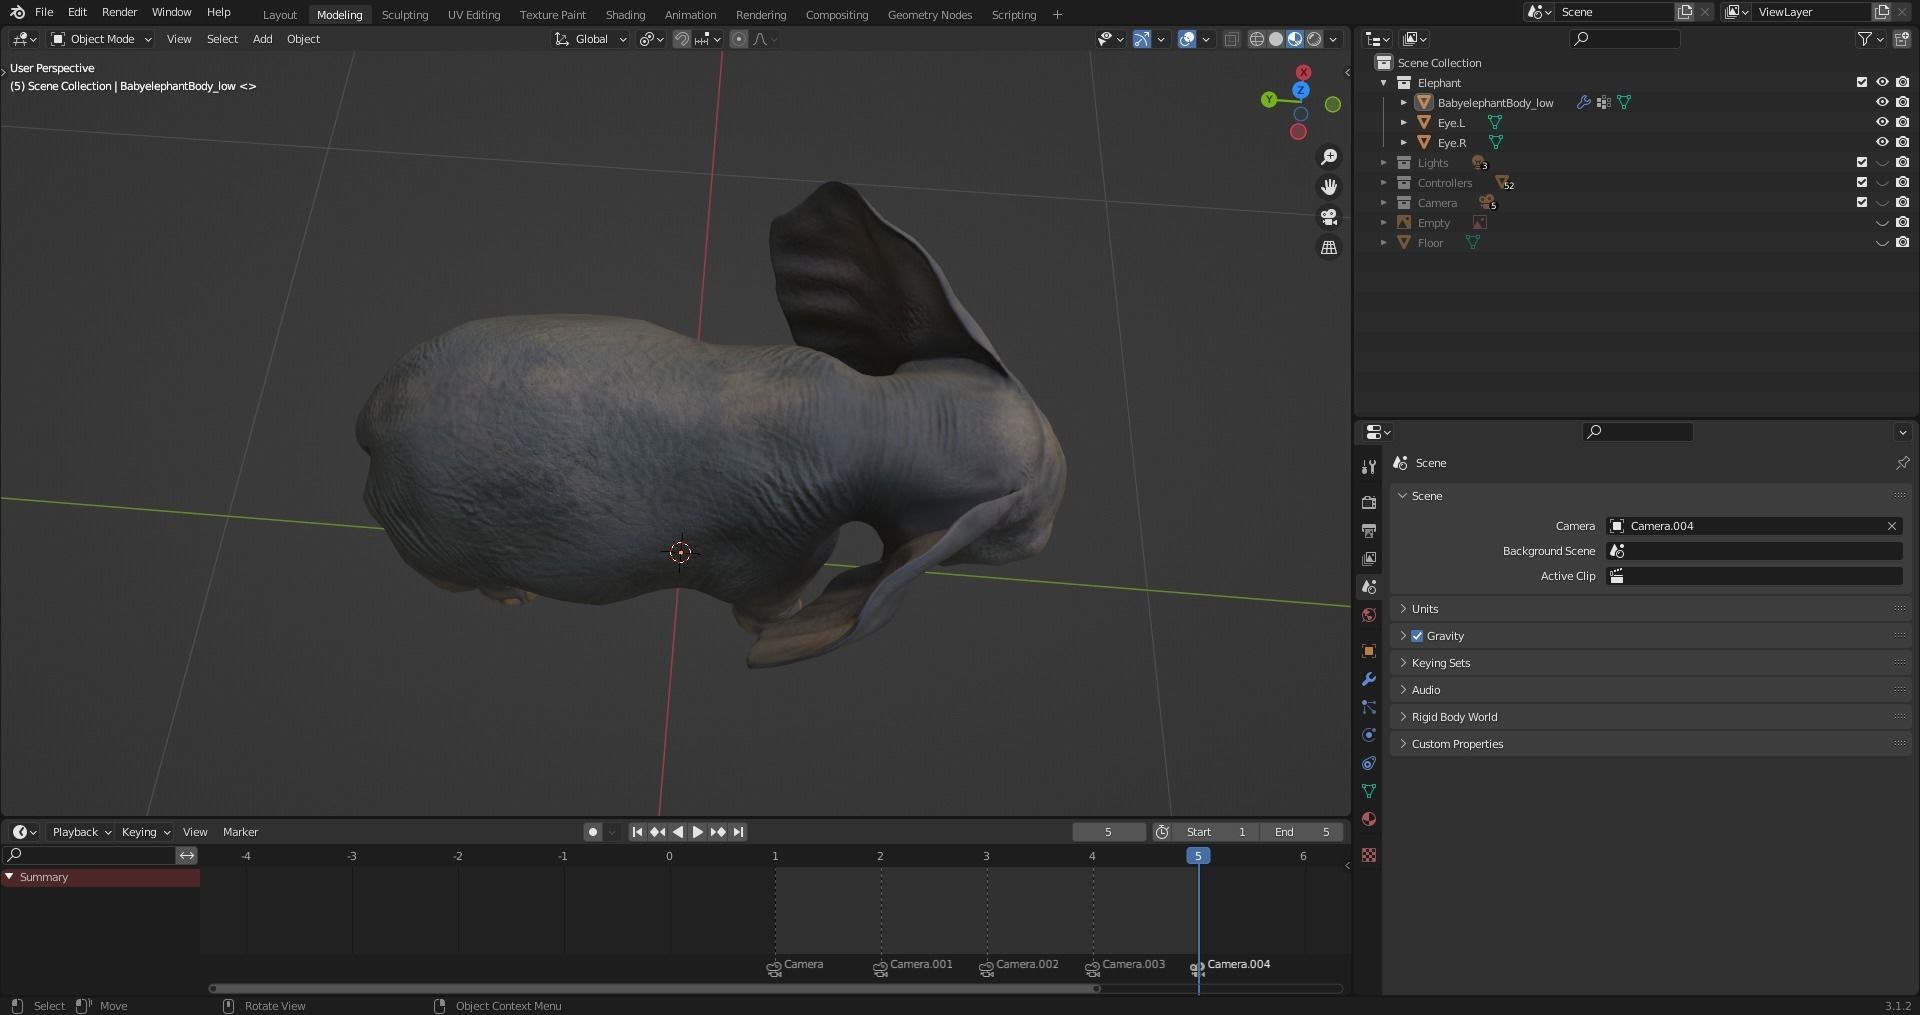
Task: Open the Modifiers properties tab
Action: [x=1369, y=679]
